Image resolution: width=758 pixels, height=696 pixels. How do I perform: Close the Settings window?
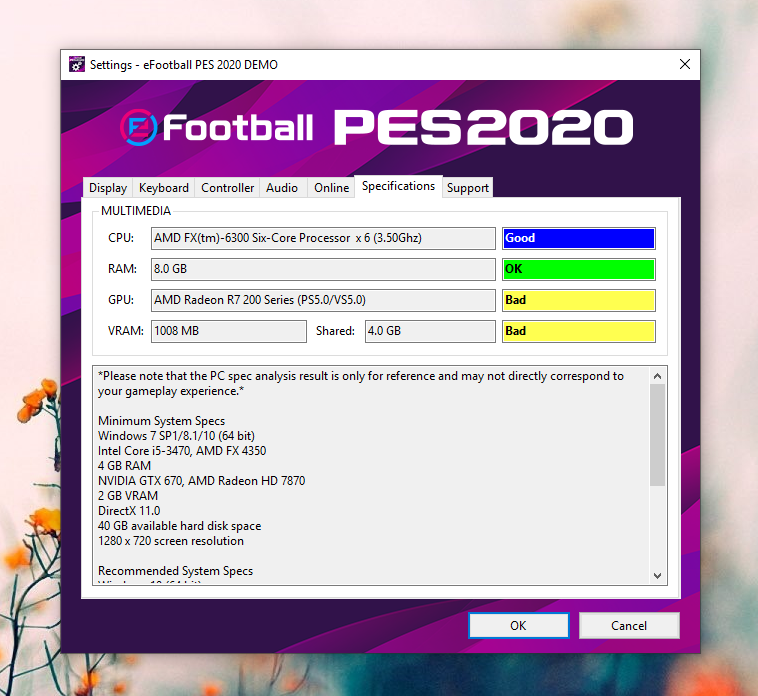(x=685, y=64)
